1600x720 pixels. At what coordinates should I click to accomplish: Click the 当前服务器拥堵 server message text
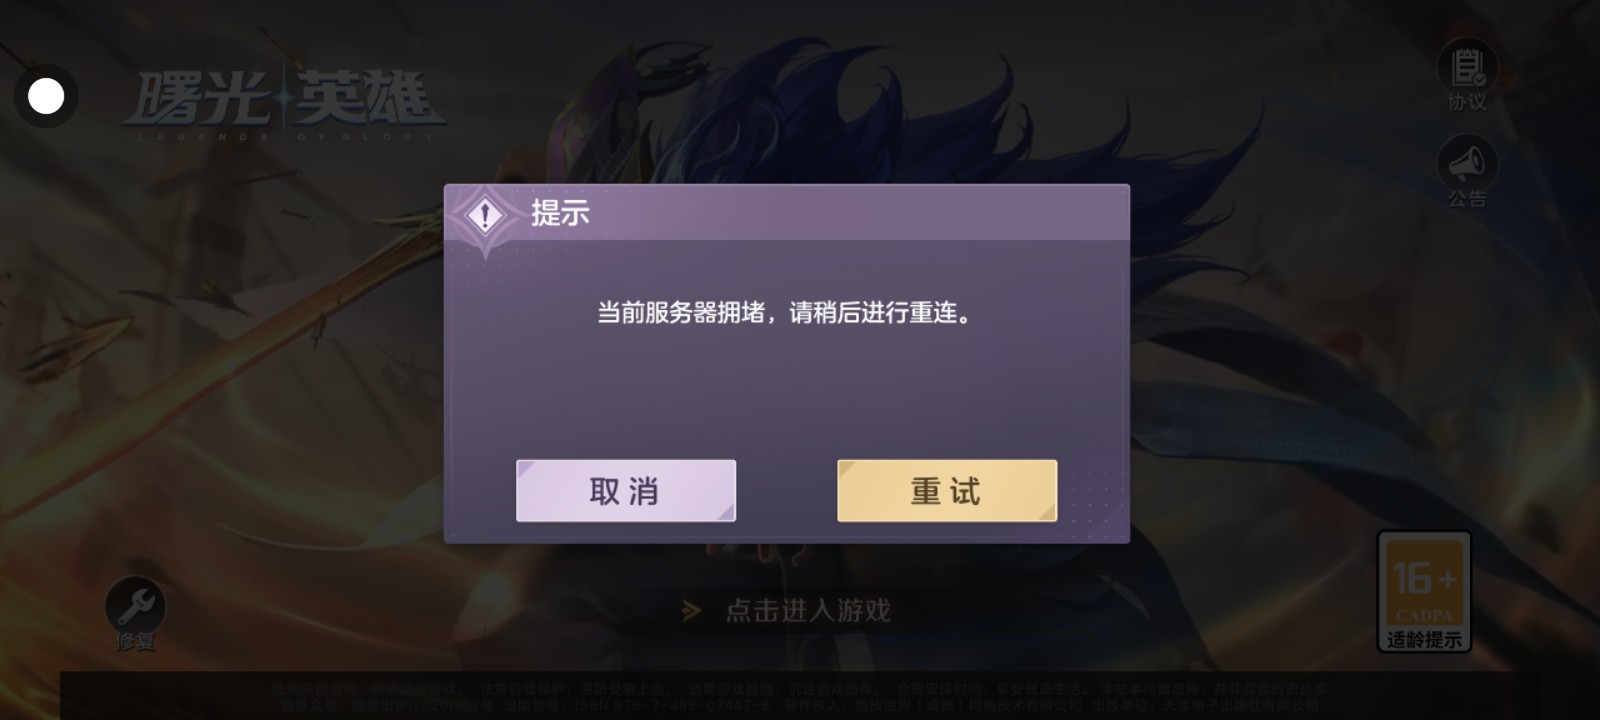click(785, 313)
